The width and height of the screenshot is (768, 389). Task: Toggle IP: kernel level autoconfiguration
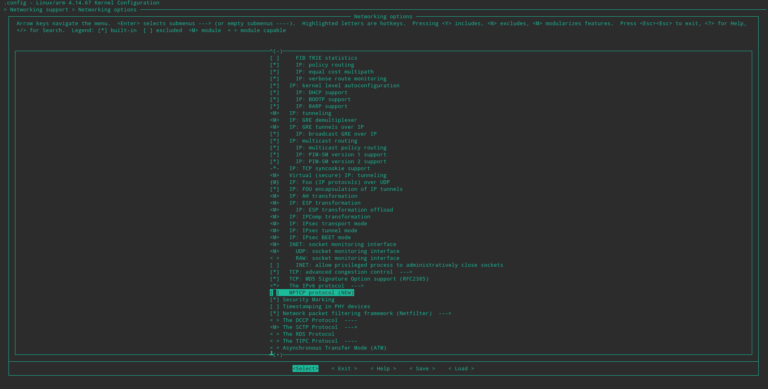335,85
